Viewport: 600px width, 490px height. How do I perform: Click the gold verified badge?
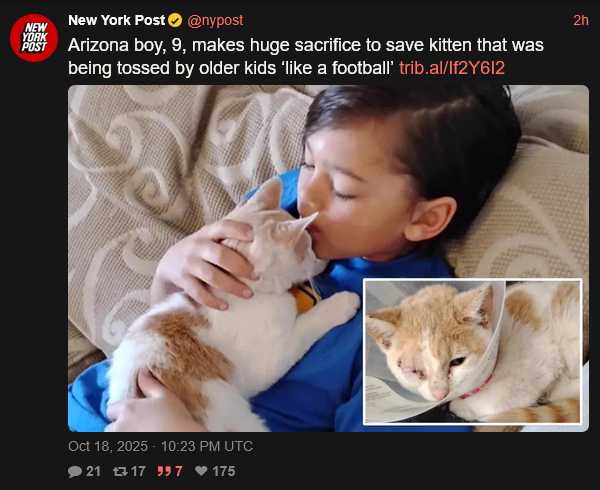(175, 20)
